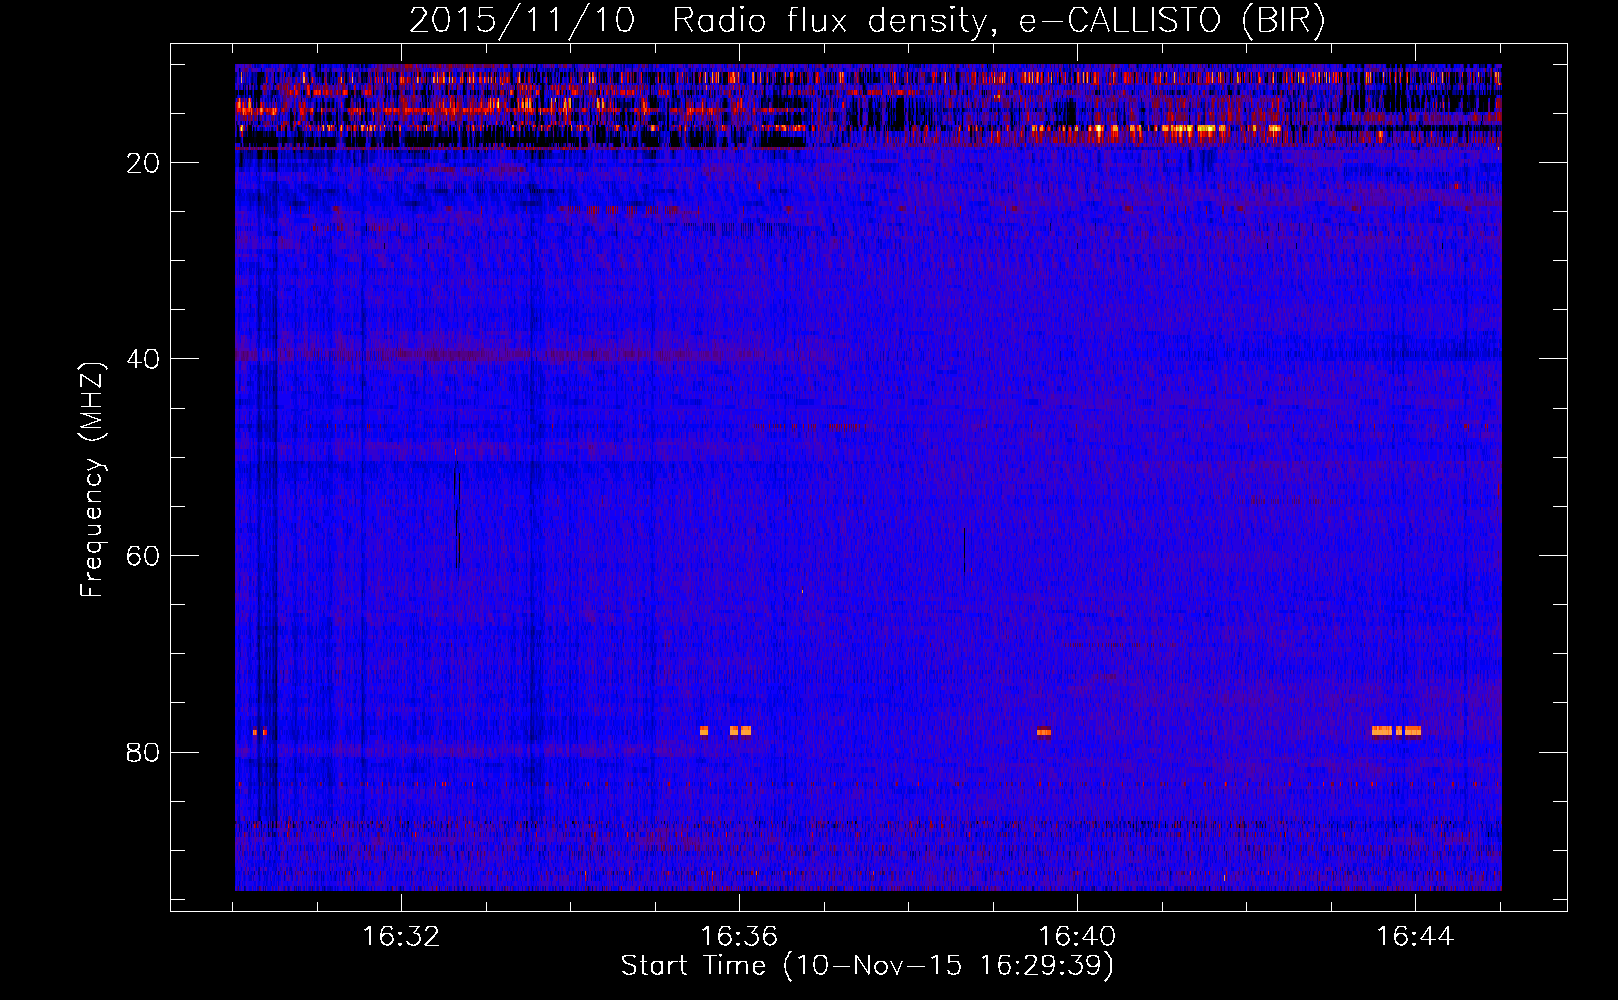Viewport: 1618px width, 1000px height.
Task: Select the 16:36 time tick label
Action: (739, 937)
